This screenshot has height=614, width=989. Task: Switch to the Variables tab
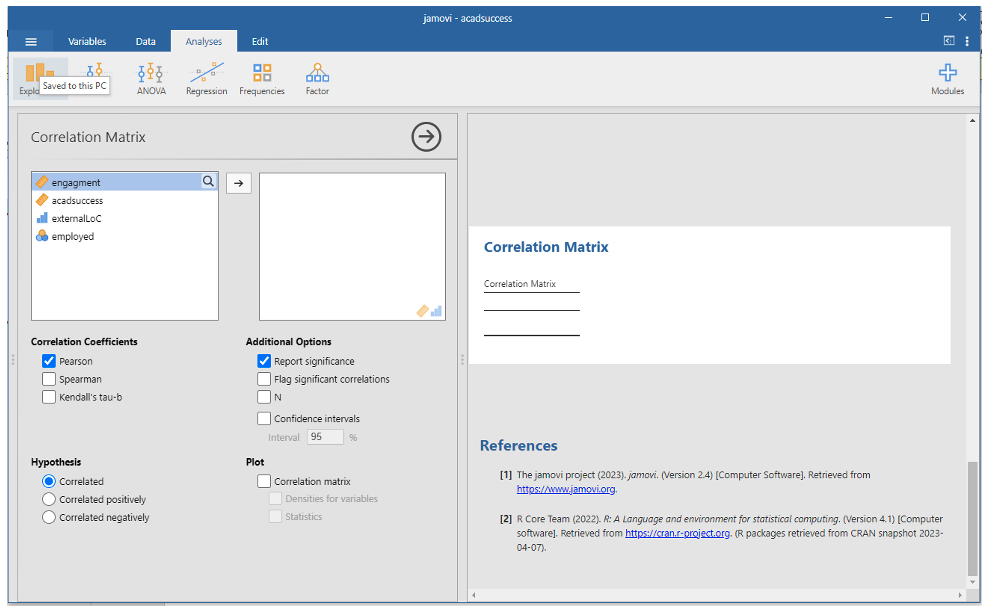point(87,41)
